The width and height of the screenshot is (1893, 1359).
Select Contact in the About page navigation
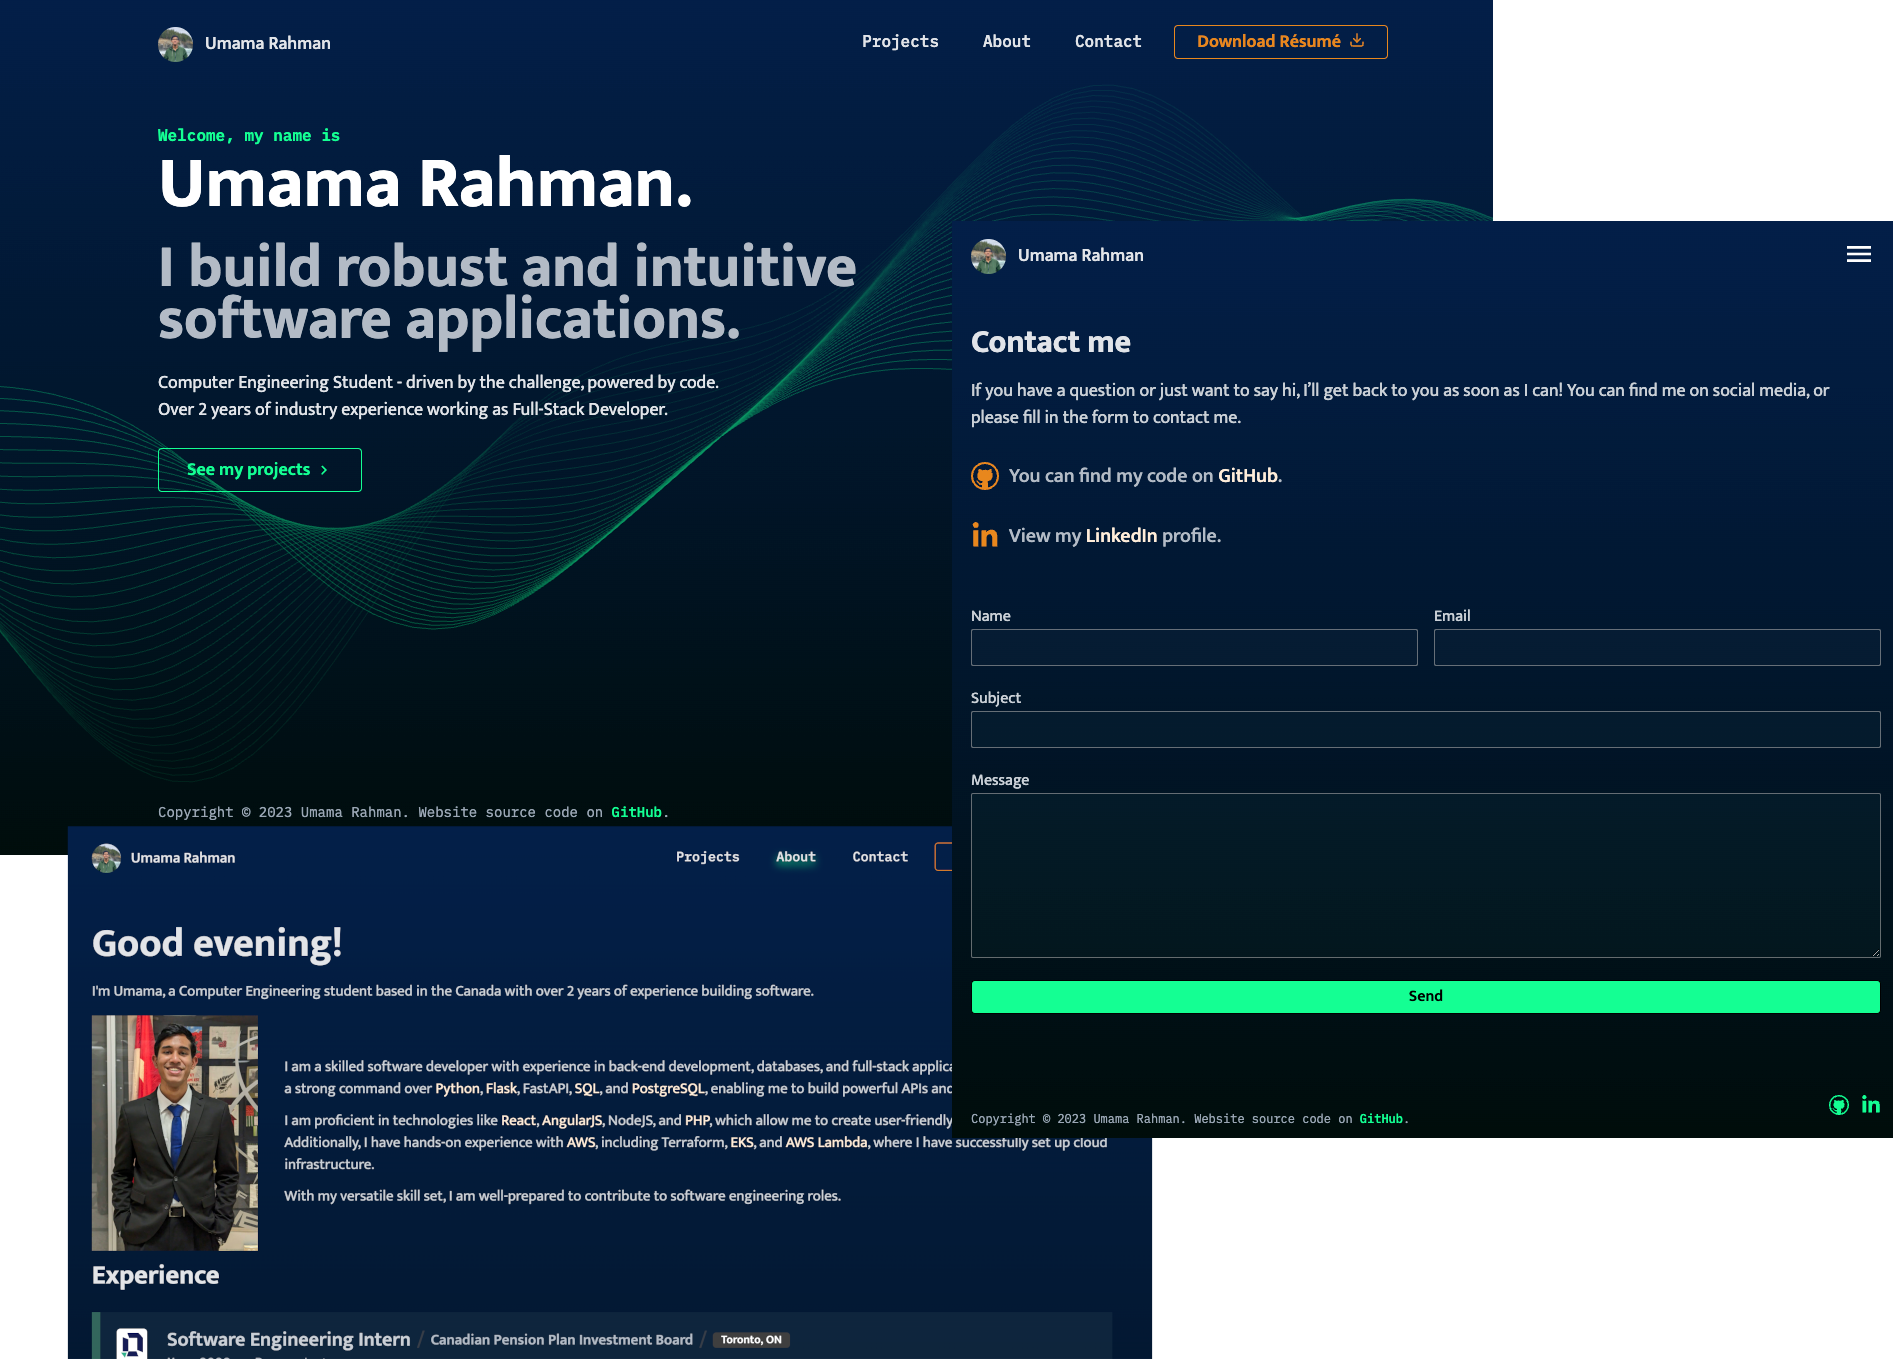tap(880, 857)
